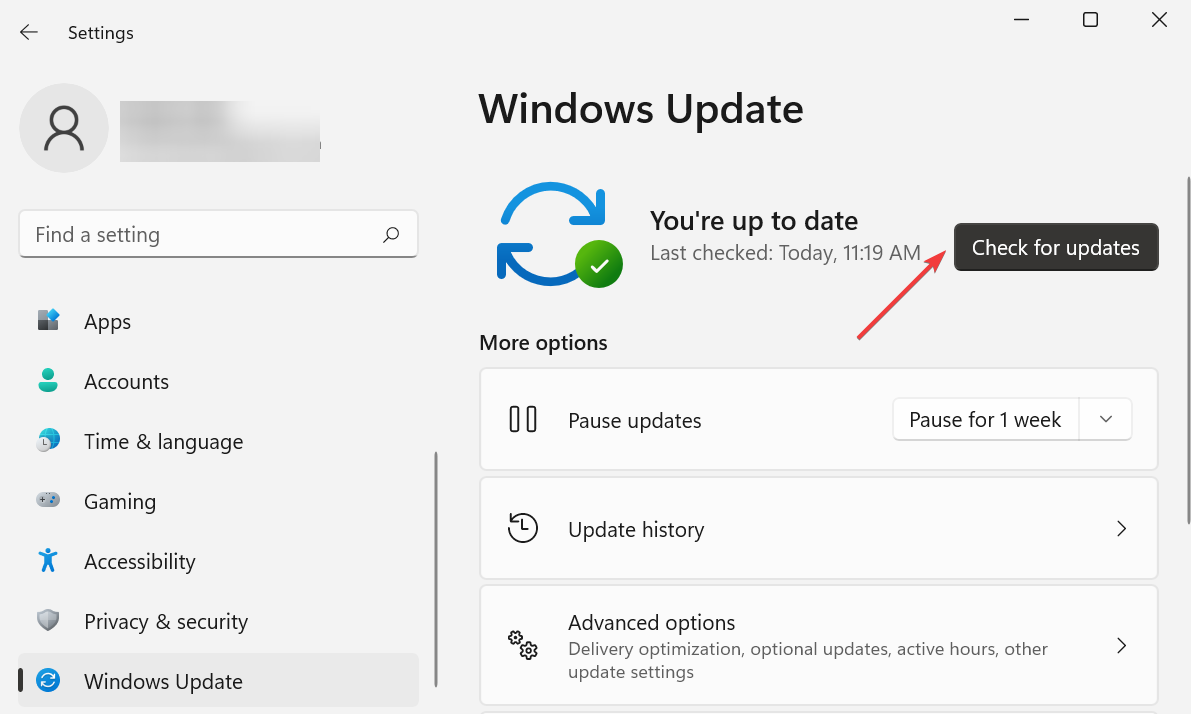Click Pause for 1 week

(985, 419)
